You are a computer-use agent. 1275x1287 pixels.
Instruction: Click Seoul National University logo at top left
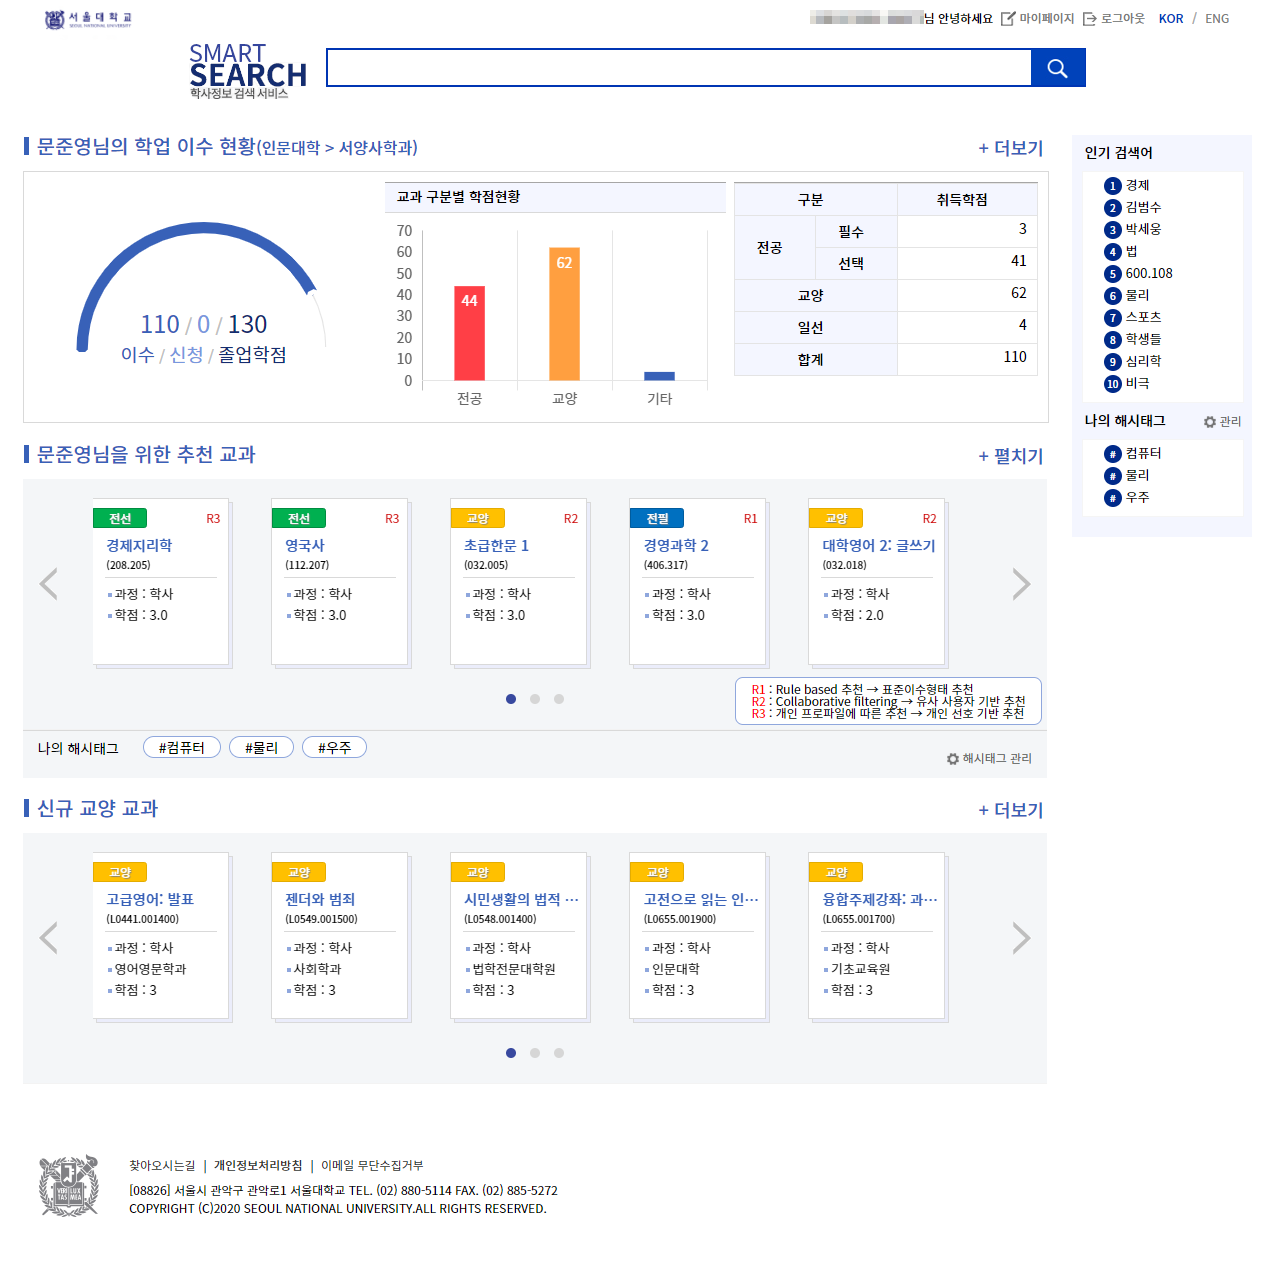pos(88,19)
